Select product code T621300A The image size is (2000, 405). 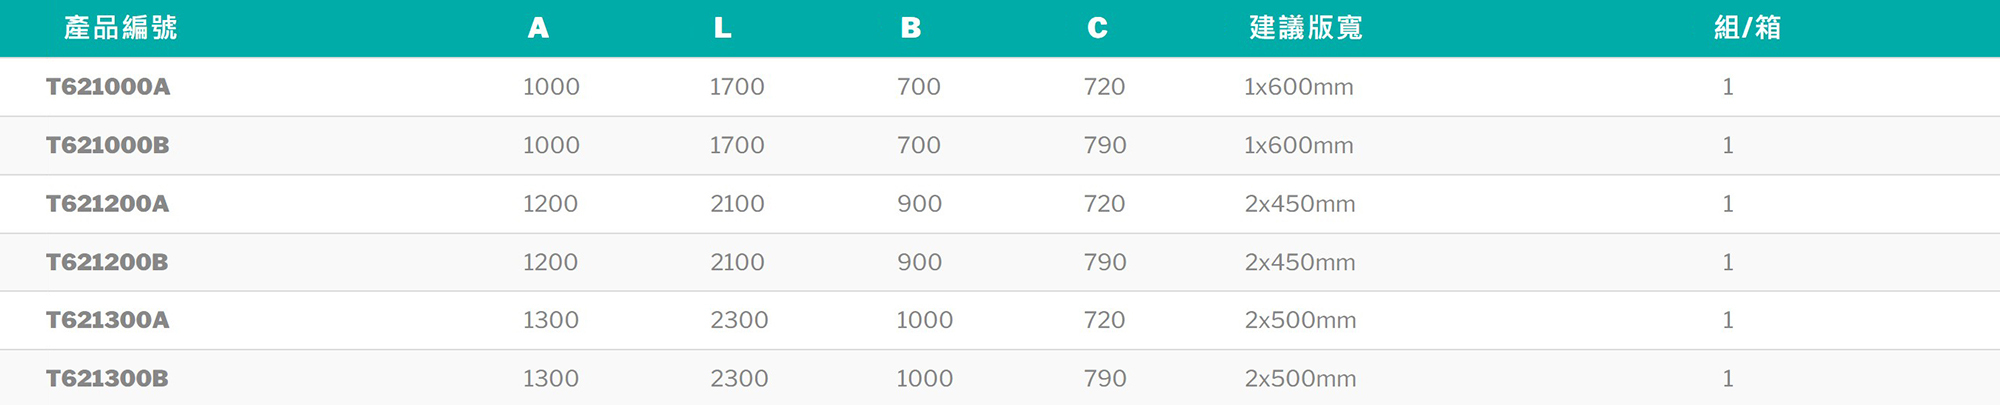point(108,320)
